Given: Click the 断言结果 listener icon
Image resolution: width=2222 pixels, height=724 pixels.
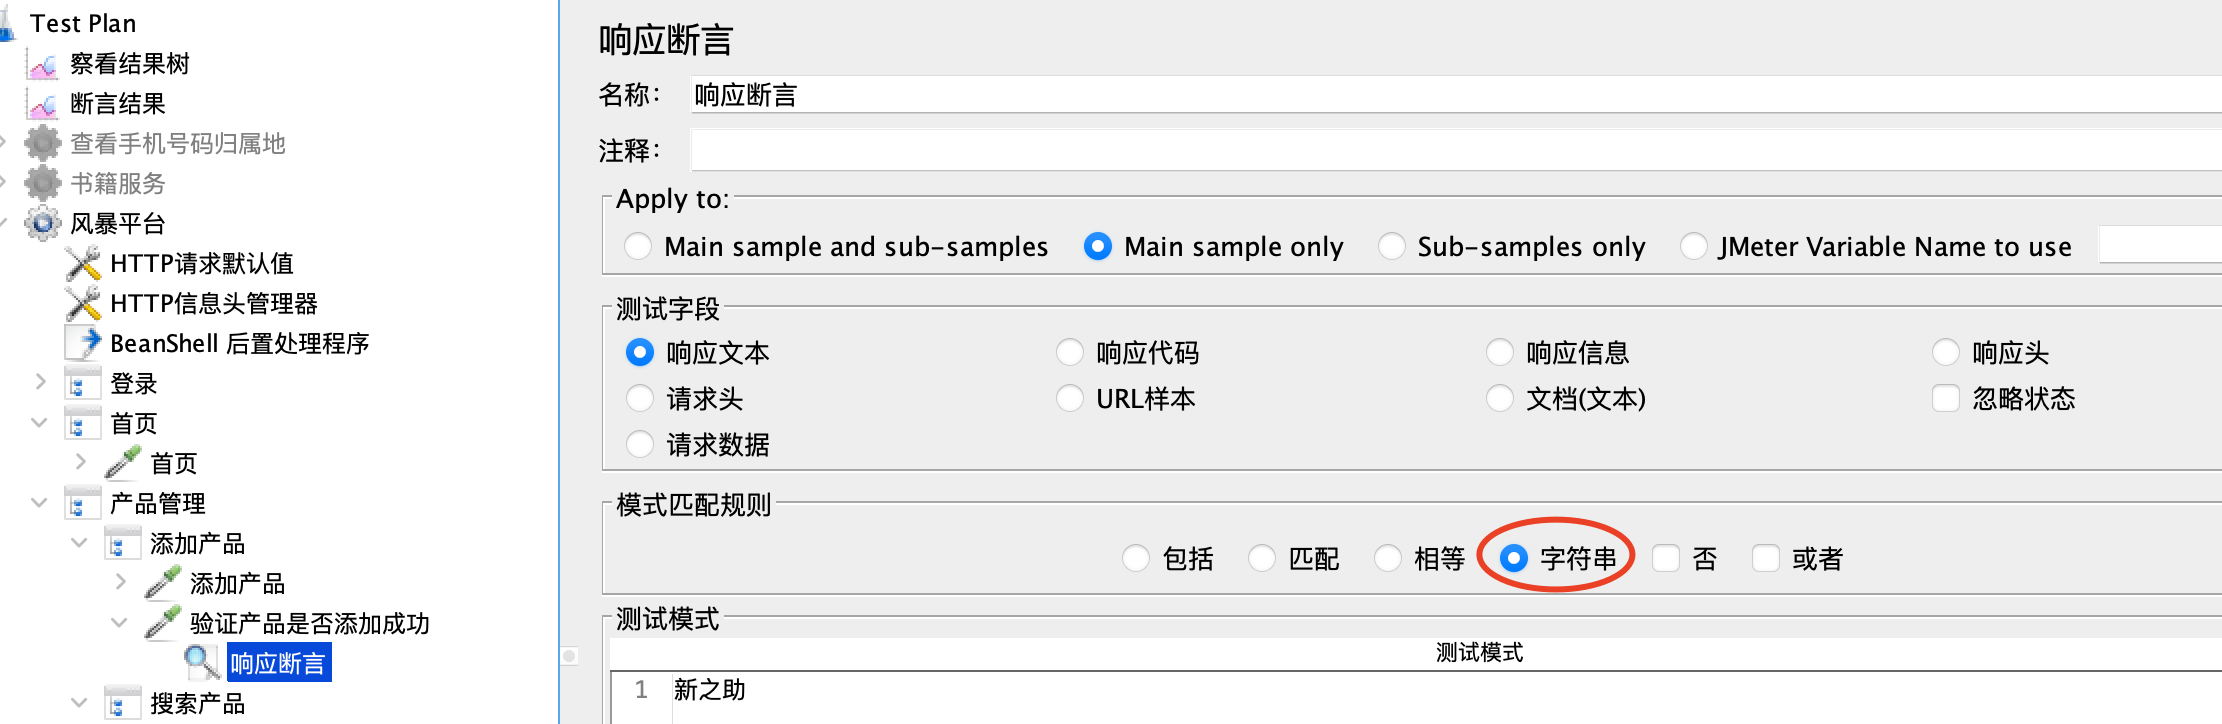Looking at the screenshot, I should pyautogui.click(x=43, y=105).
